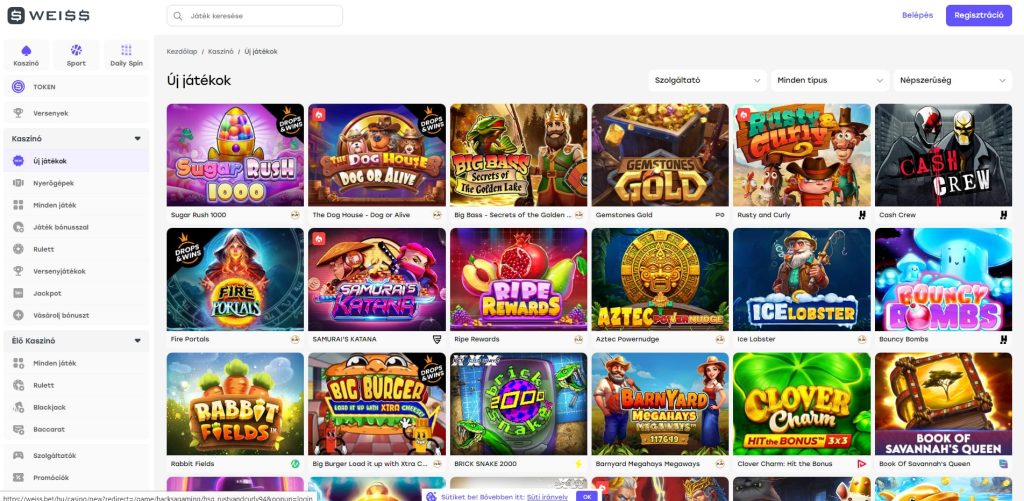Screen dimensions: 1024x501
Task: Open the Daily Spin icon
Action: pos(126,50)
